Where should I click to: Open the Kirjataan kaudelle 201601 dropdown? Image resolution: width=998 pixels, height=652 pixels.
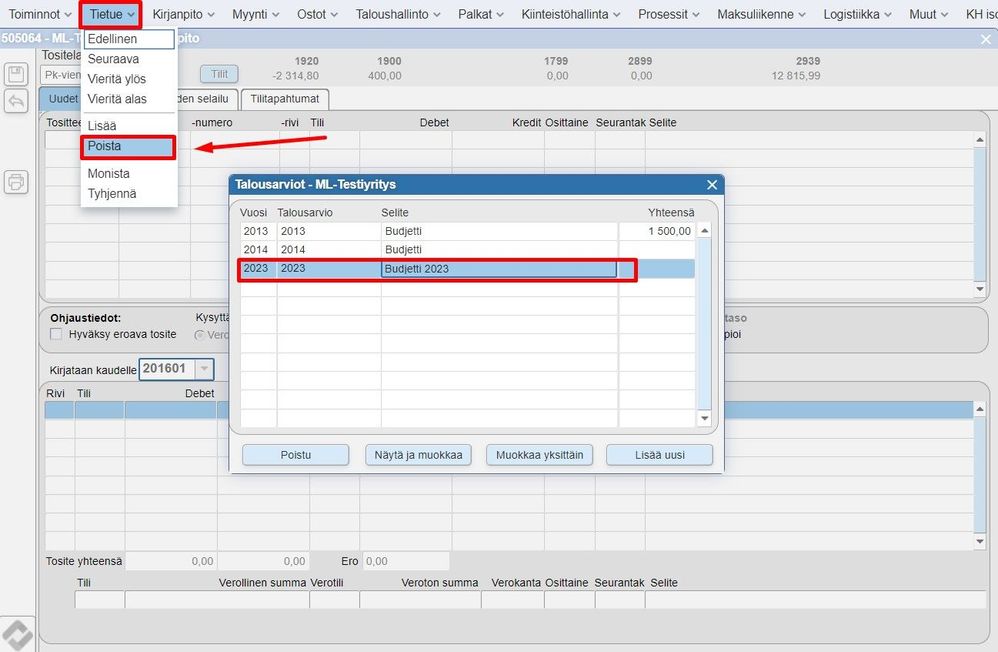(x=204, y=369)
